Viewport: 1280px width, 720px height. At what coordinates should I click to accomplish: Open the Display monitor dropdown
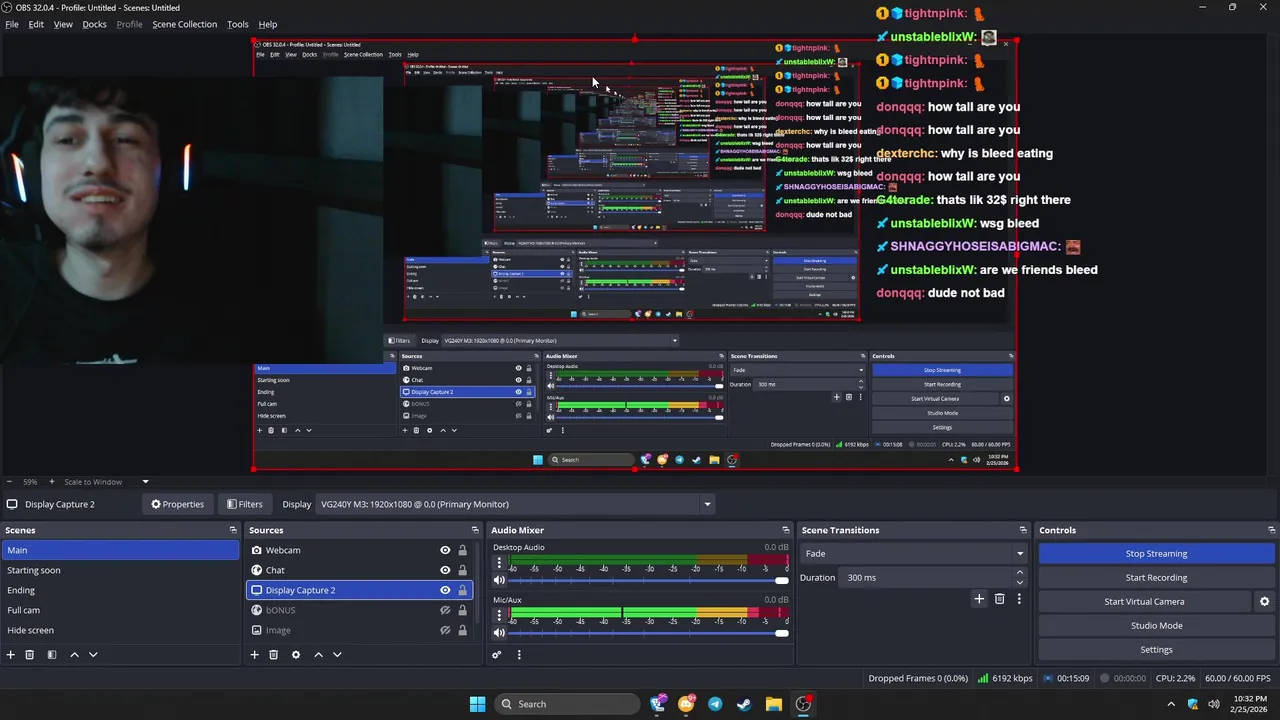coord(515,504)
